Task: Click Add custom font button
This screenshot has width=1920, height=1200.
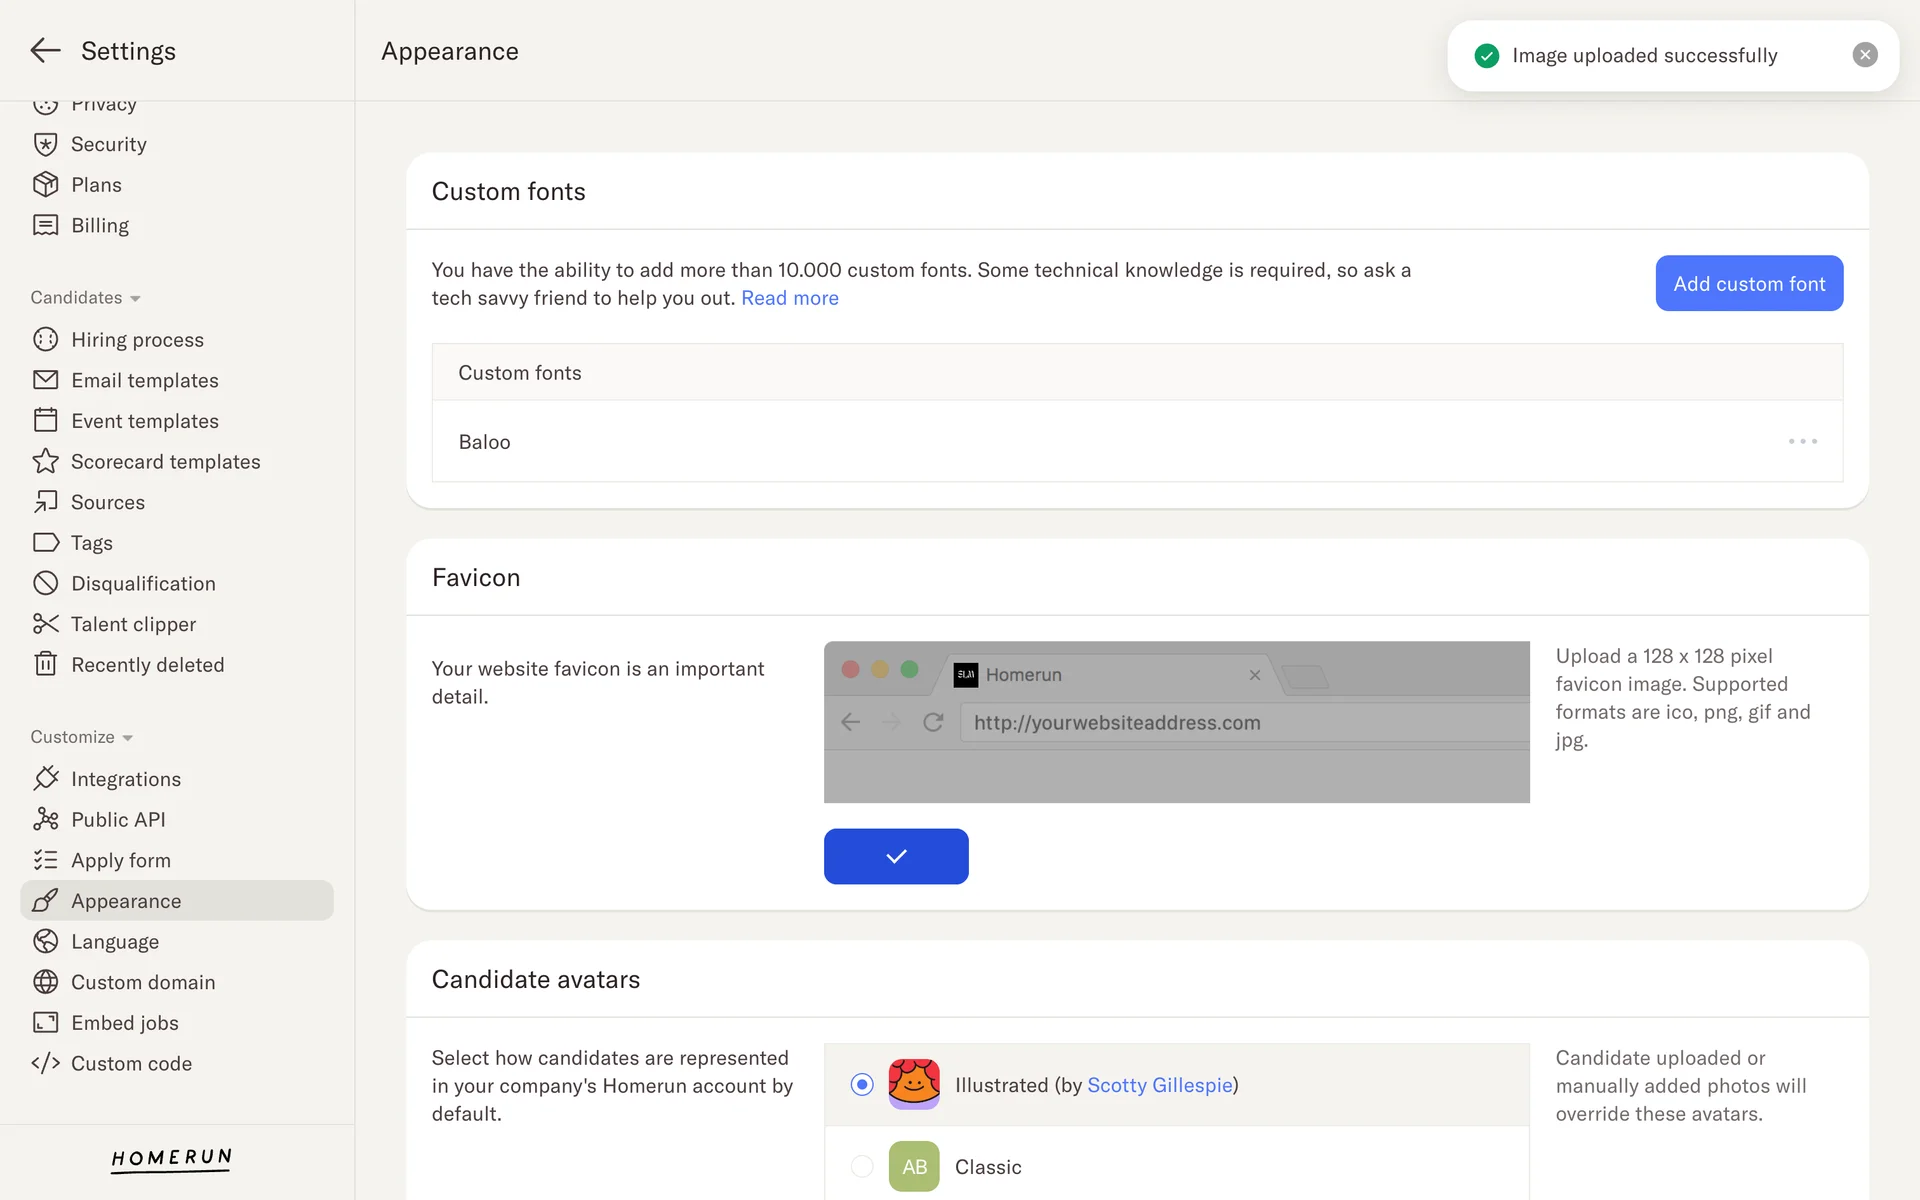Action: (1749, 283)
